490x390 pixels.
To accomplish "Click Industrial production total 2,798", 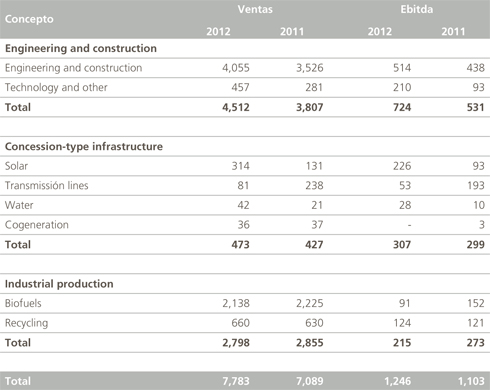I will 236,342.
